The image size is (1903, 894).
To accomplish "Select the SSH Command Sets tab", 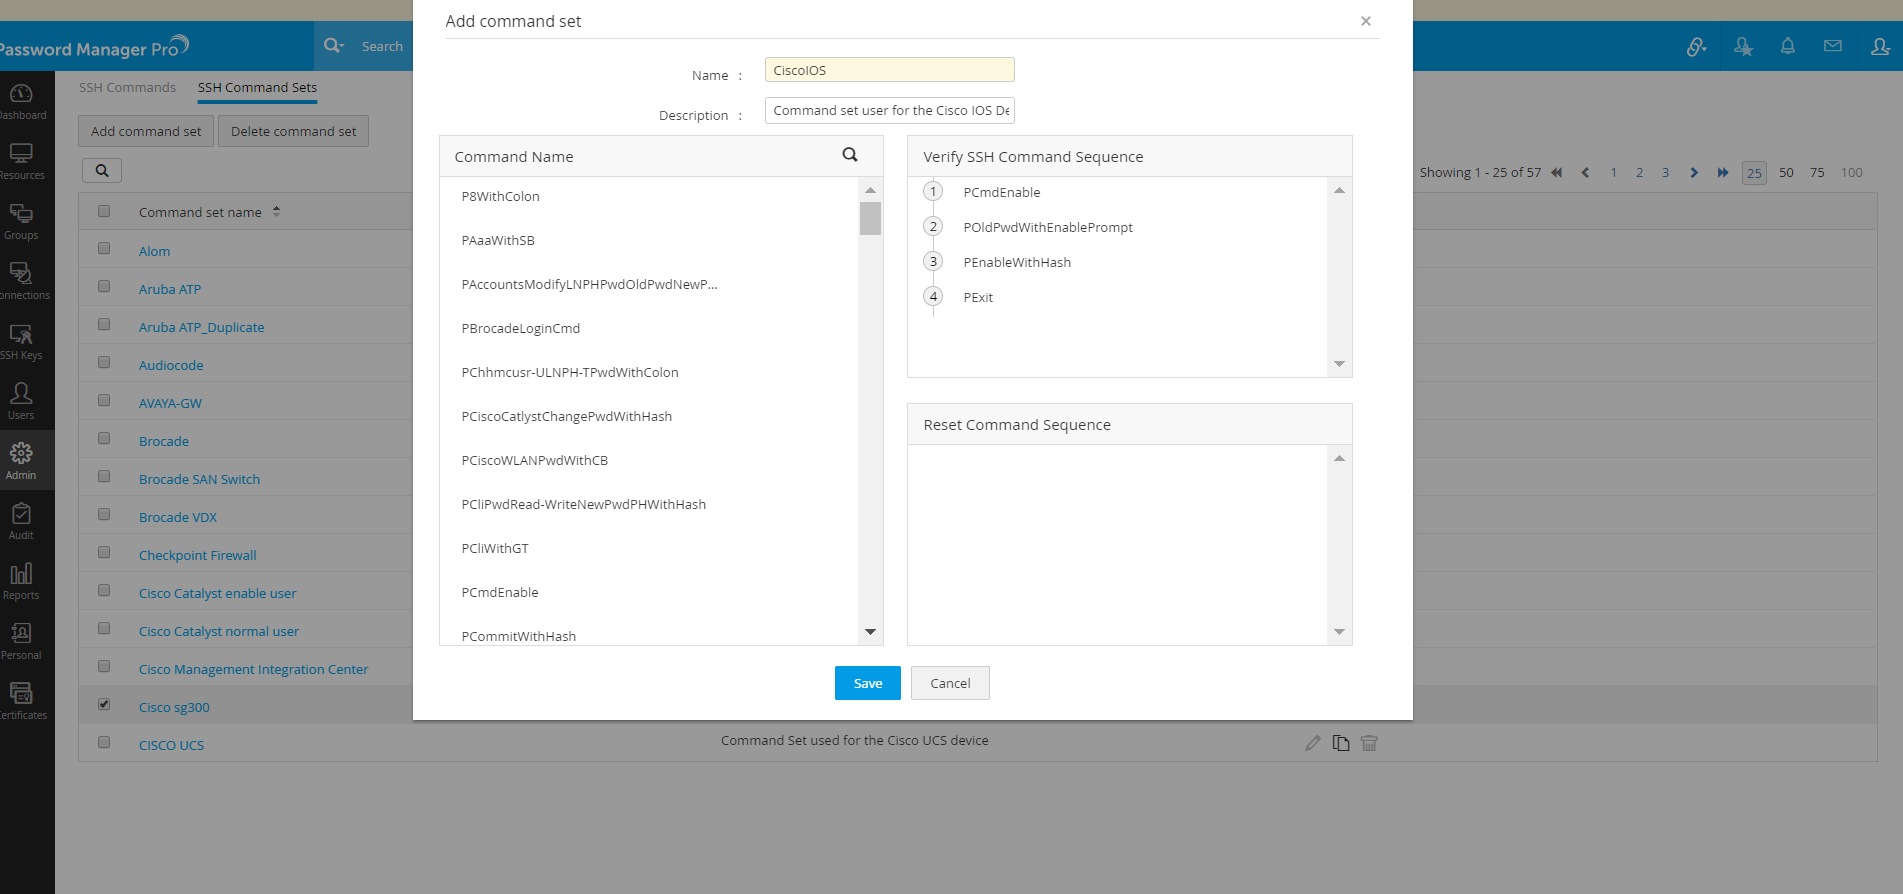I will click(257, 88).
